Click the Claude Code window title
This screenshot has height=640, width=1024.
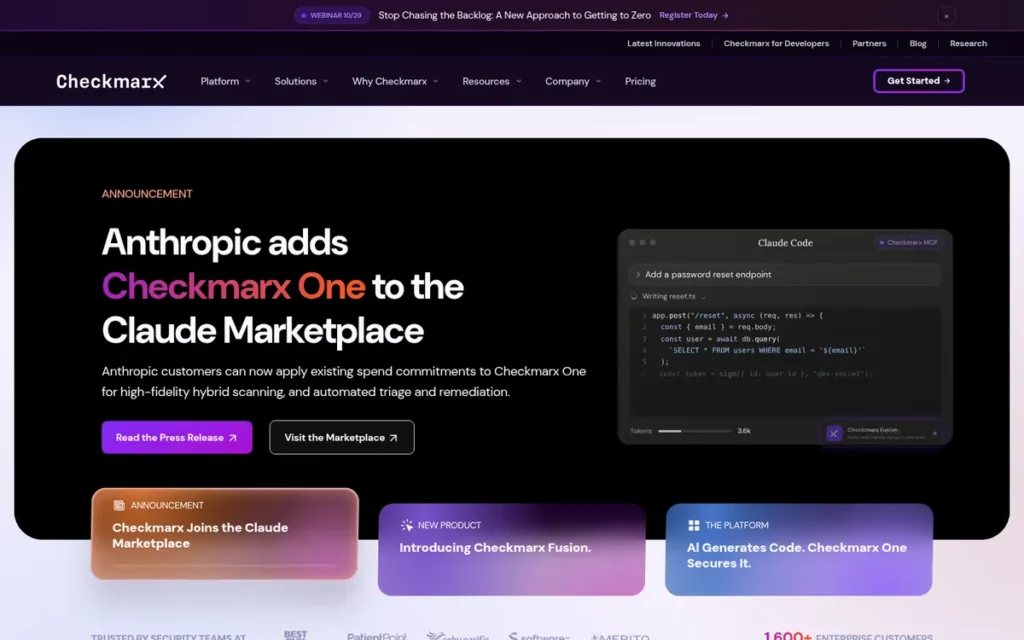click(x=785, y=242)
